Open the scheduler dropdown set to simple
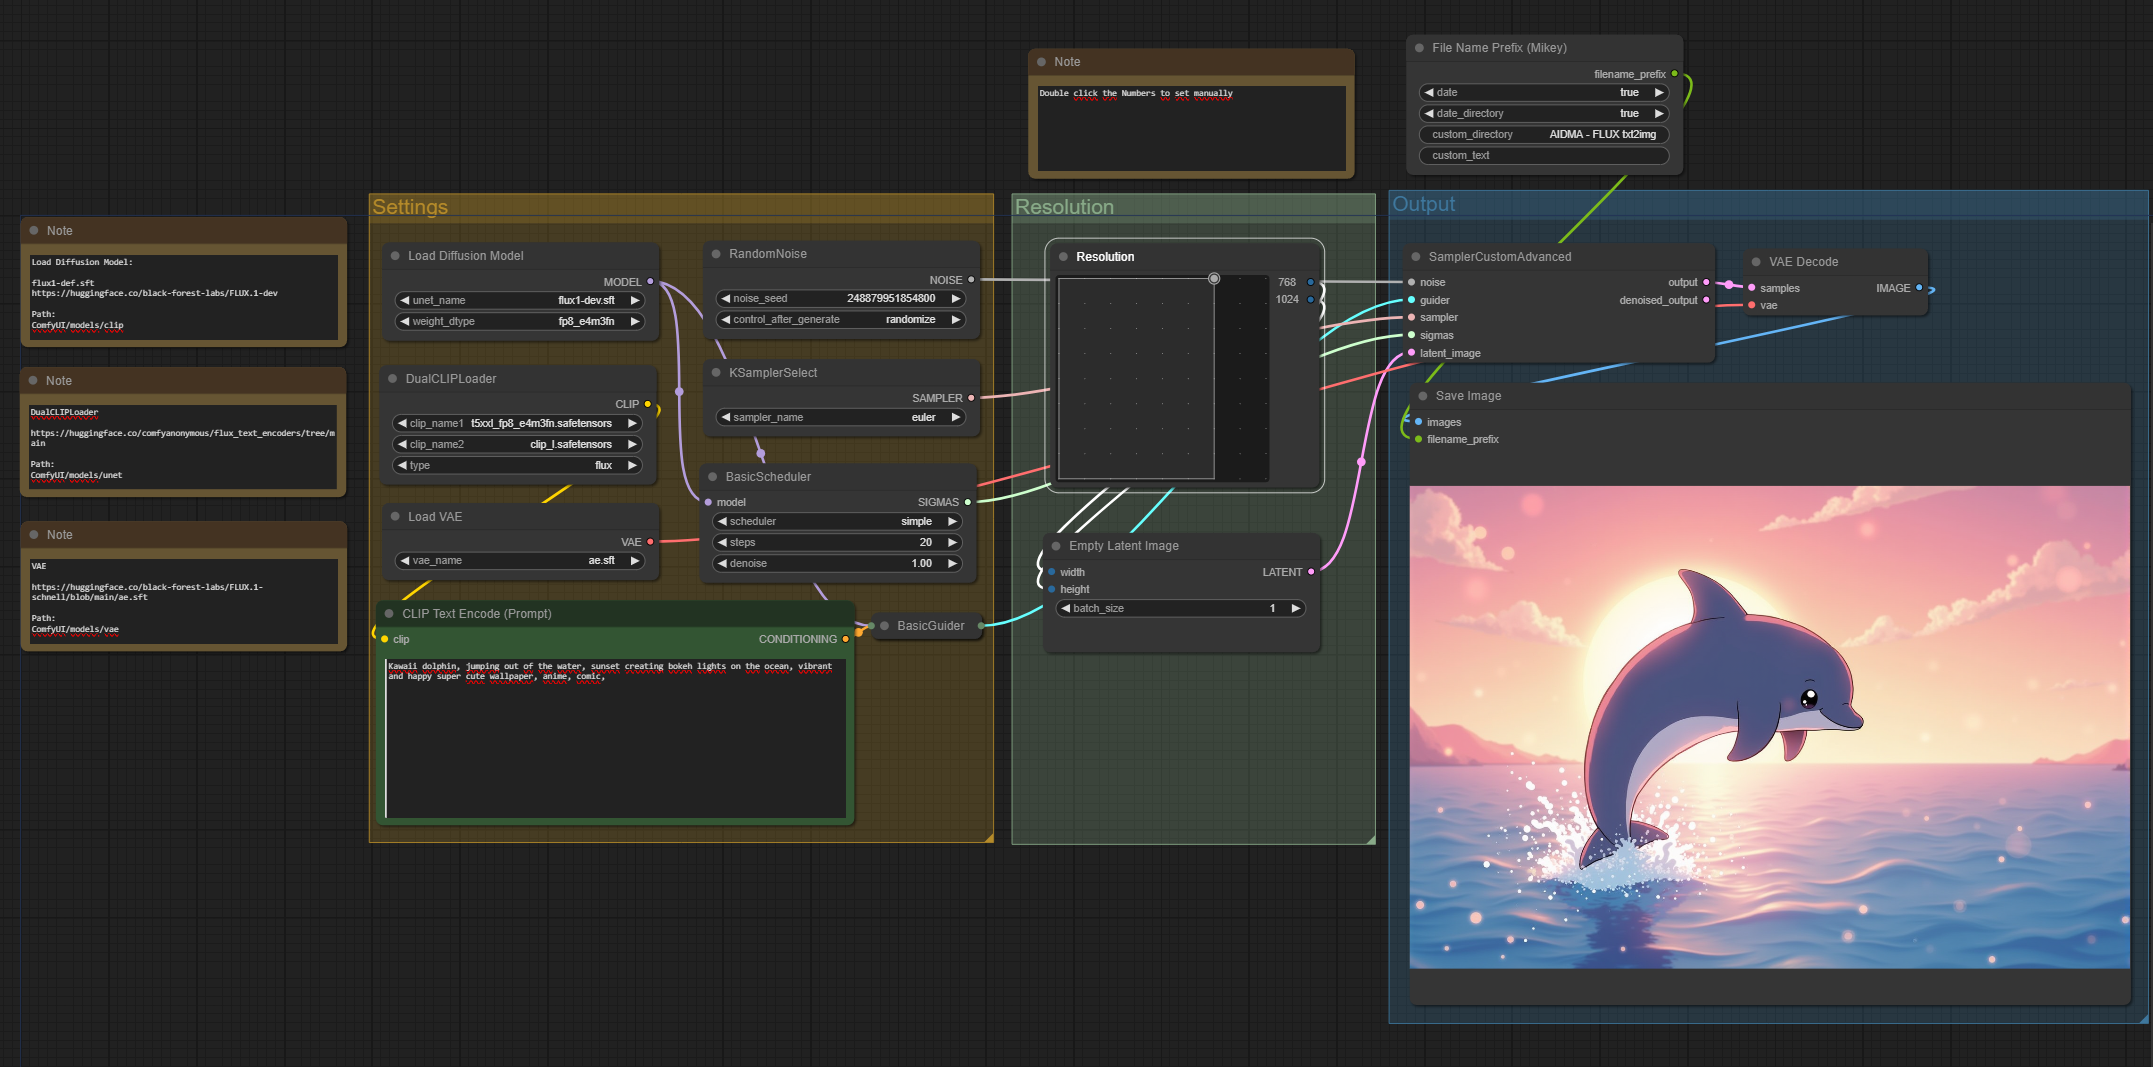The image size is (2153, 1067). tap(838, 521)
